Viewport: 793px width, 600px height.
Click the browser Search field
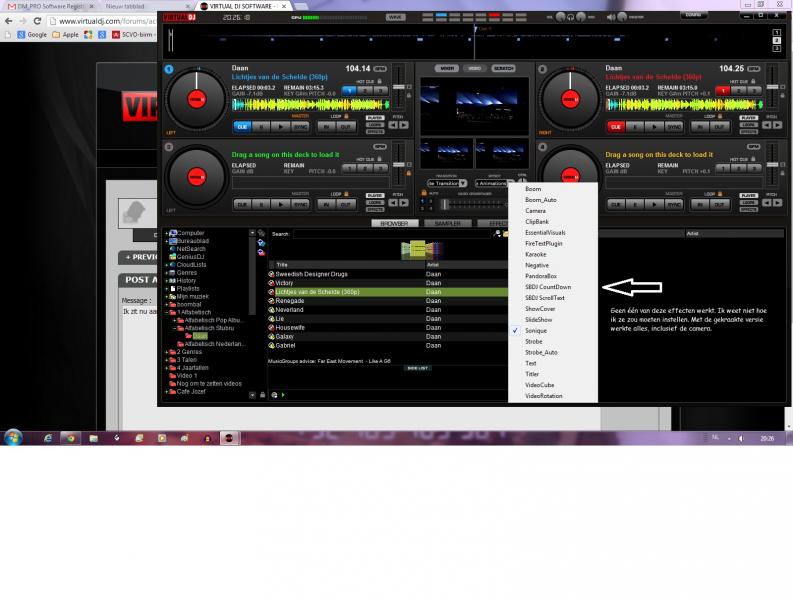[391, 234]
